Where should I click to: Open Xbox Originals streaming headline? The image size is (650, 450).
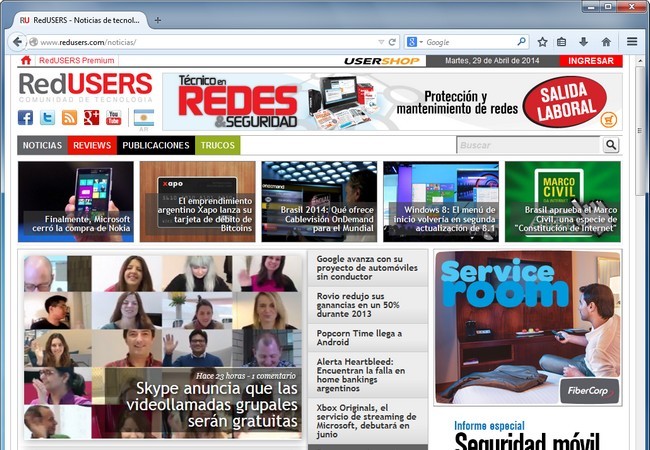366,421
